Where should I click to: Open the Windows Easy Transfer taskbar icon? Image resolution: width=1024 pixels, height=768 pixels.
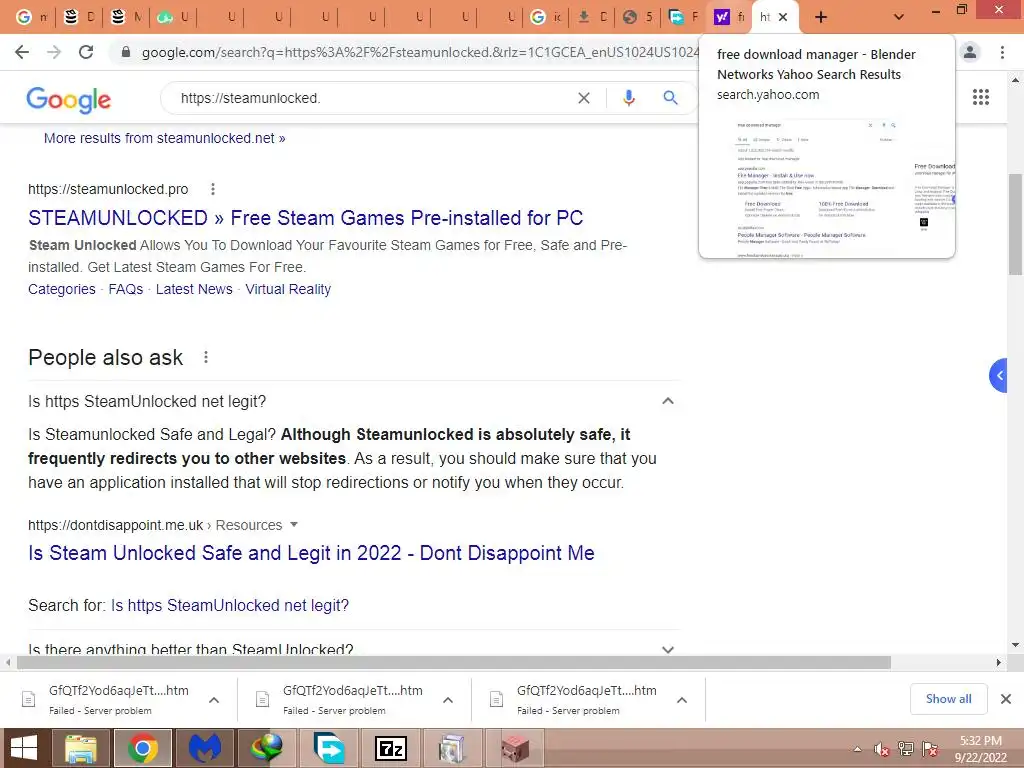pos(328,748)
